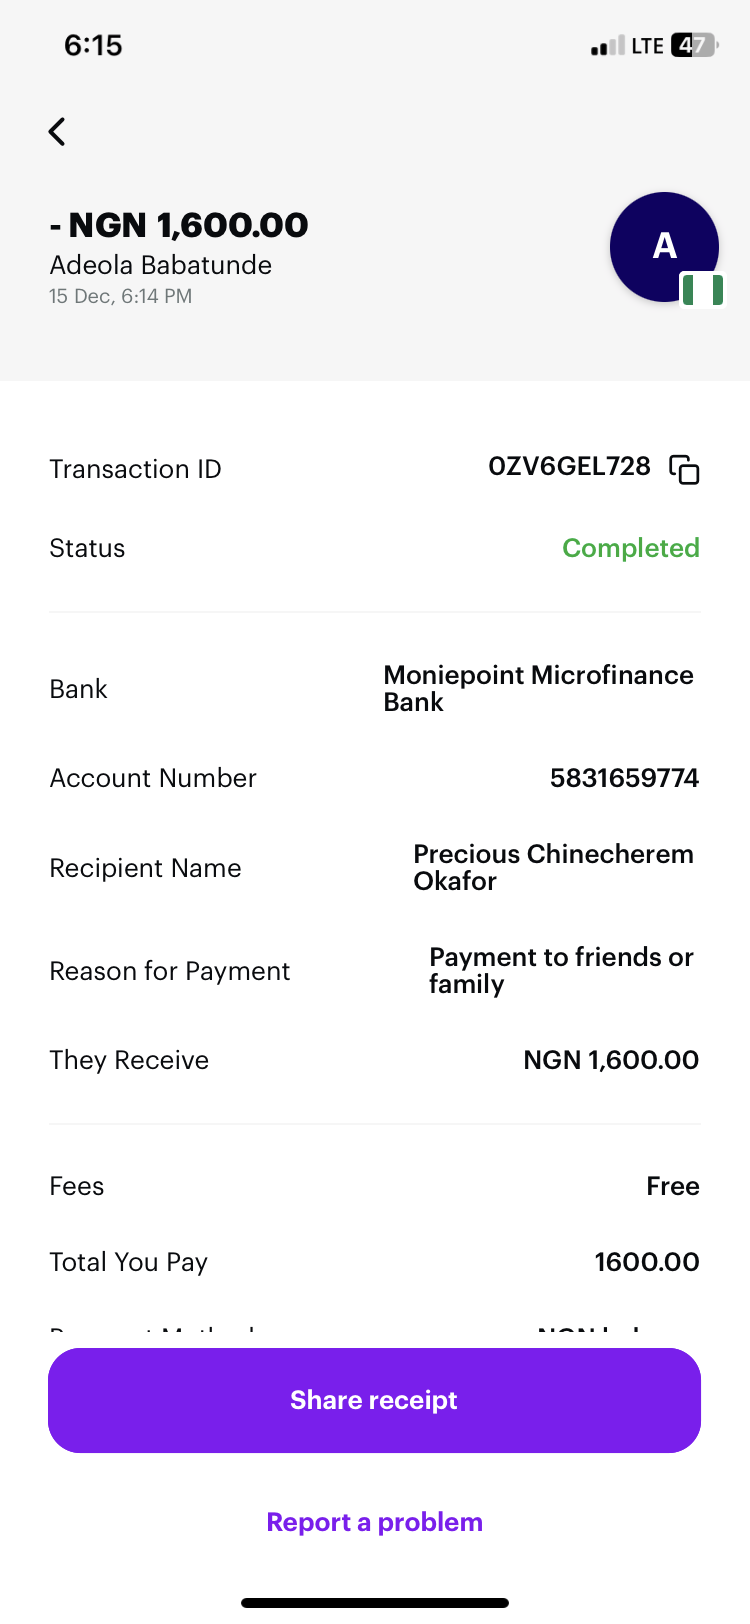This screenshot has width=750, height=1624.
Task: Tap the Moniepoint Microfinance Bank value
Action: click(538, 688)
